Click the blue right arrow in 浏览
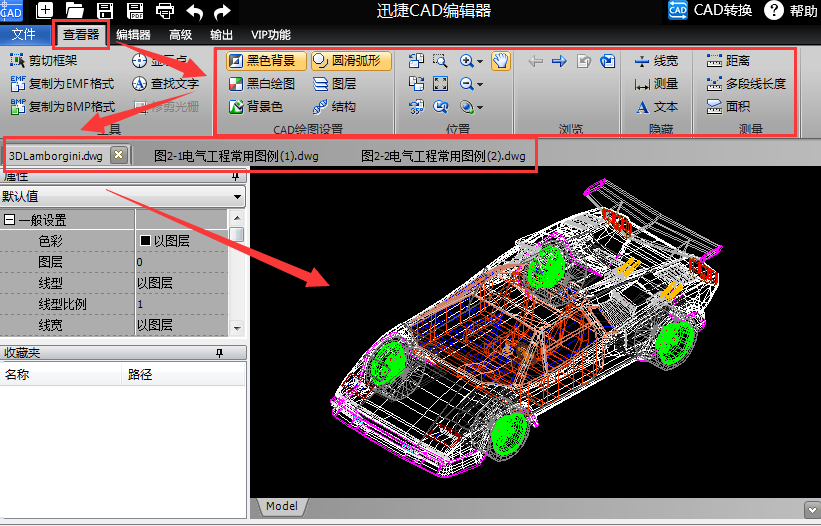The image size is (821, 526). [x=559, y=61]
